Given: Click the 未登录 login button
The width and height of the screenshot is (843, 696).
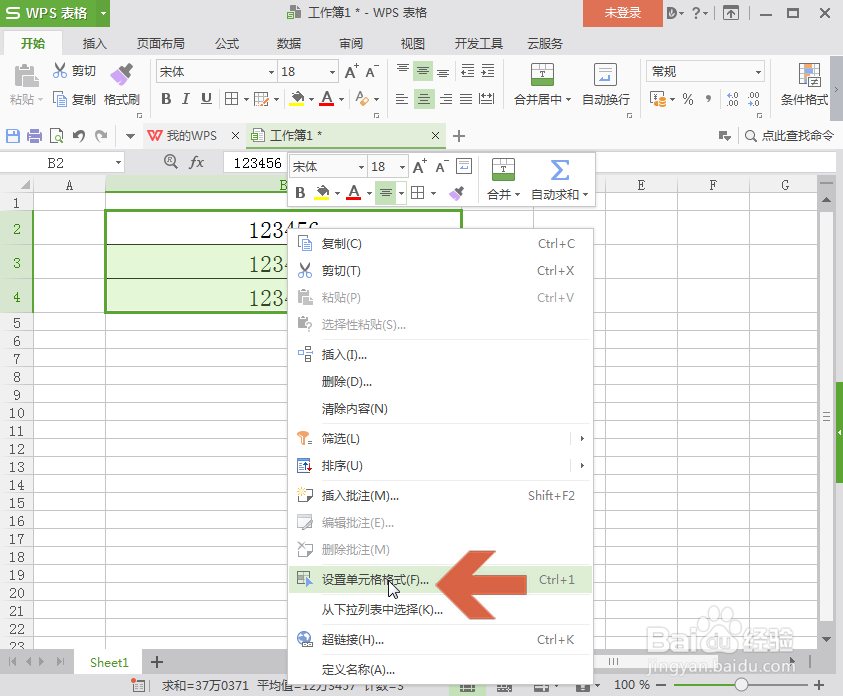Looking at the screenshot, I should pos(623,13).
